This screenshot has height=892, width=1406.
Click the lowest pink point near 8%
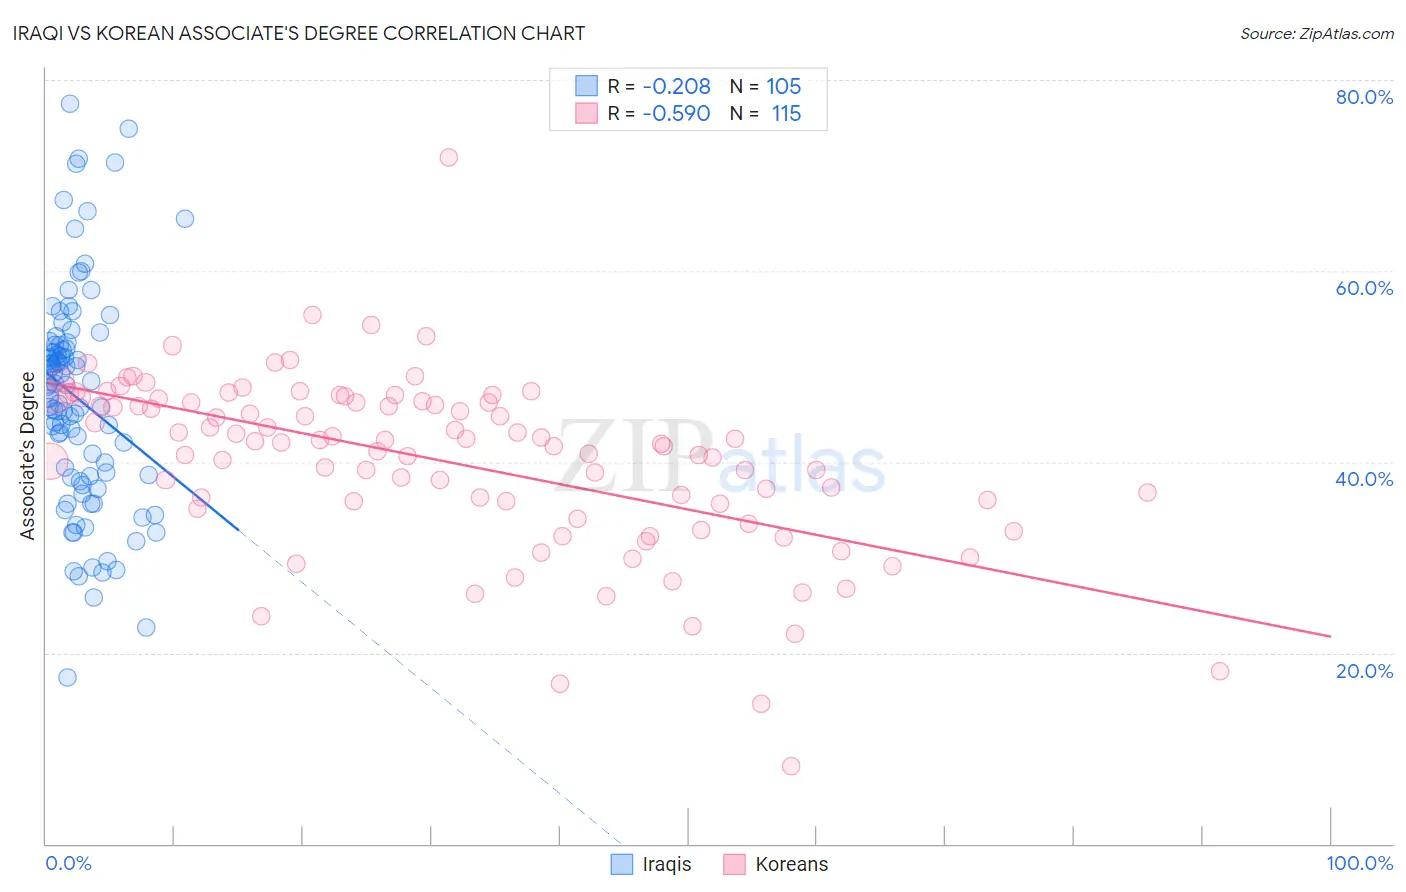[791, 766]
